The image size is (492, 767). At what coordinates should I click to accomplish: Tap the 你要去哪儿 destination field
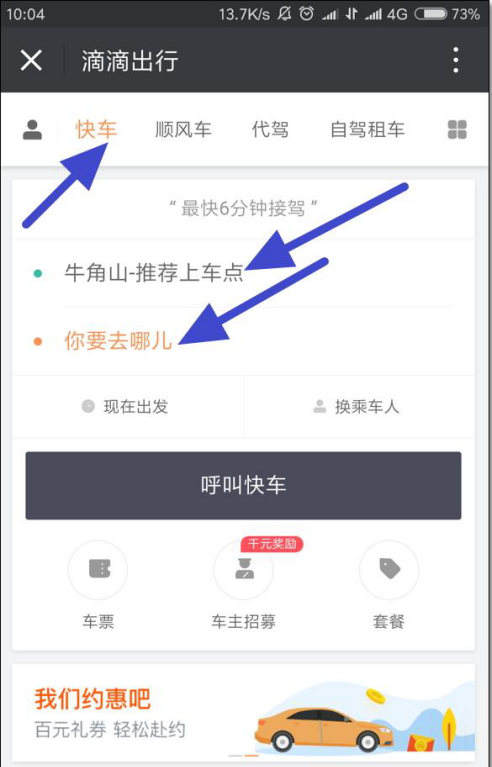(243, 341)
